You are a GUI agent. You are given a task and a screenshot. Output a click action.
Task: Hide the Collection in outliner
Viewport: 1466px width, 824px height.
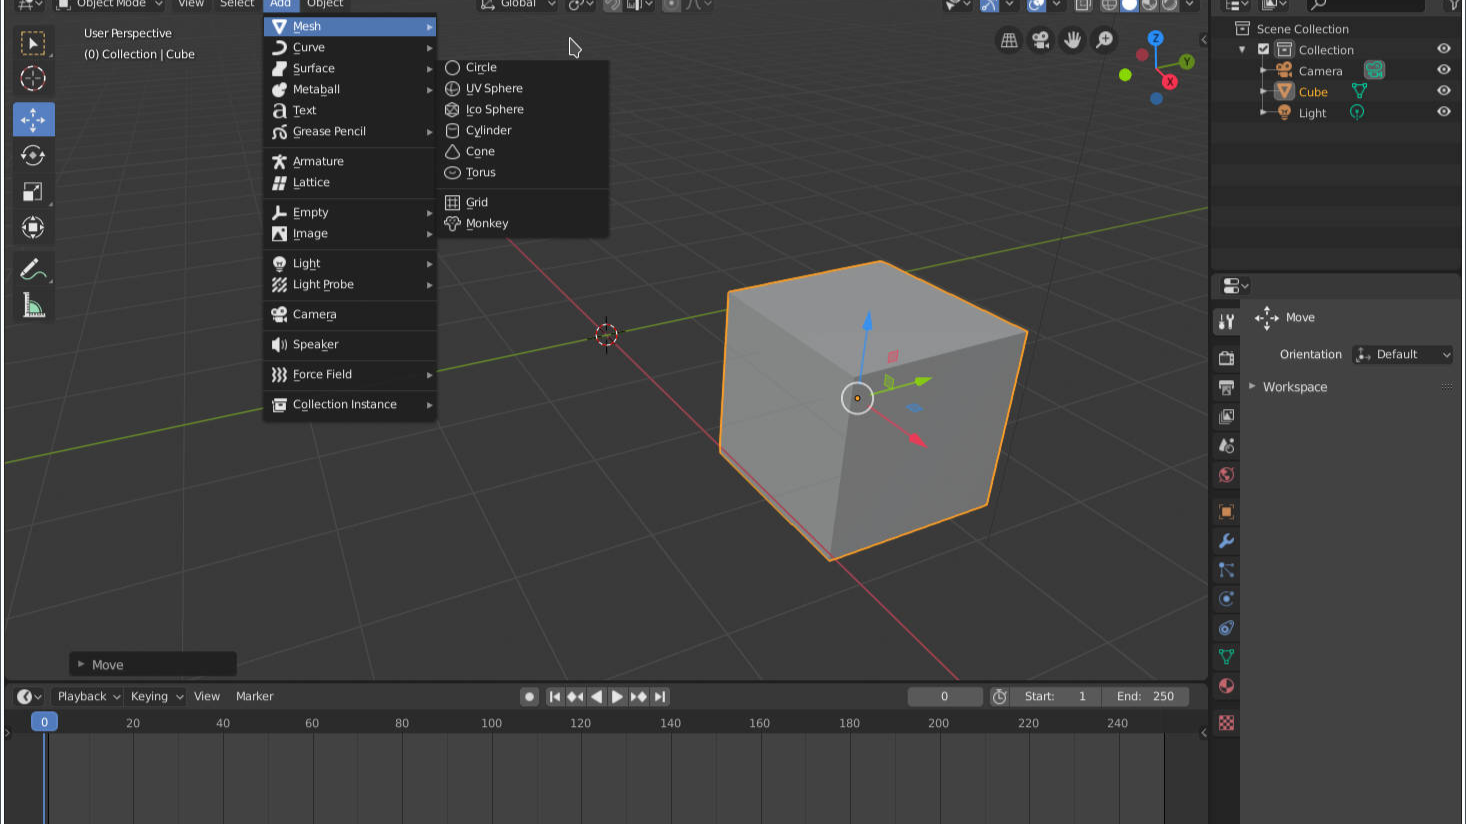(x=1443, y=49)
